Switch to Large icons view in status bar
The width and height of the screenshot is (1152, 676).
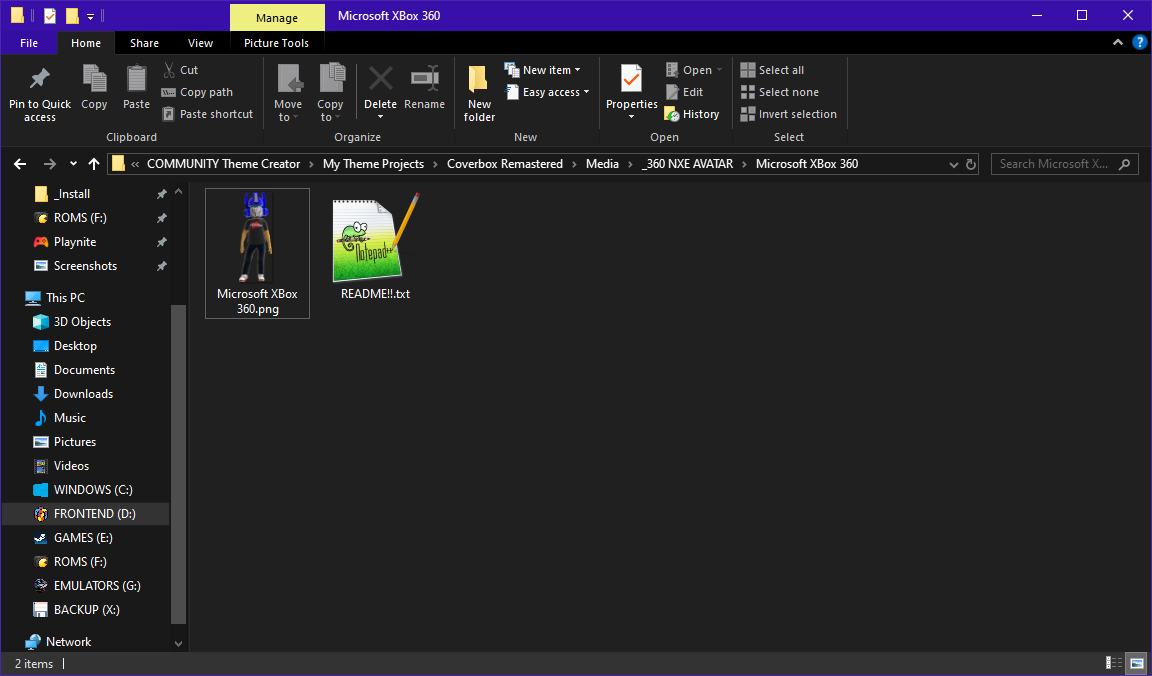click(x=1137, y=664)
